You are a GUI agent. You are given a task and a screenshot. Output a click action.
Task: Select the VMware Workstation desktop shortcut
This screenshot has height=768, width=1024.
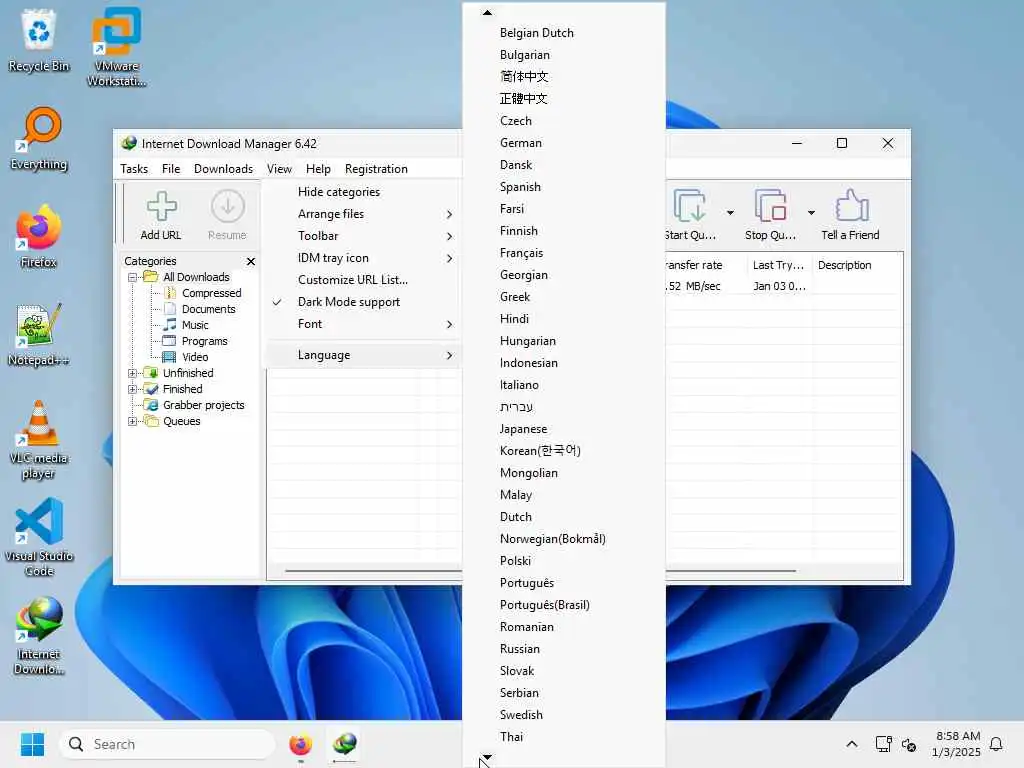click(x=116, y=48)
